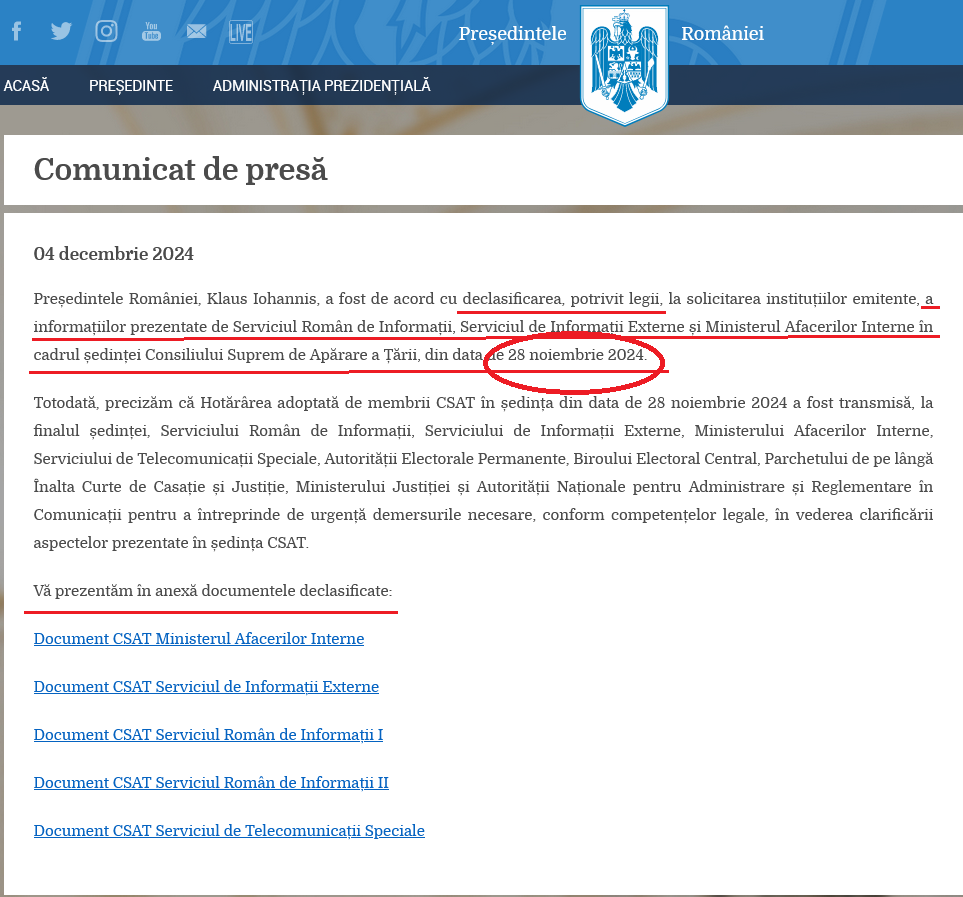Click the Președintele header text

512,33
